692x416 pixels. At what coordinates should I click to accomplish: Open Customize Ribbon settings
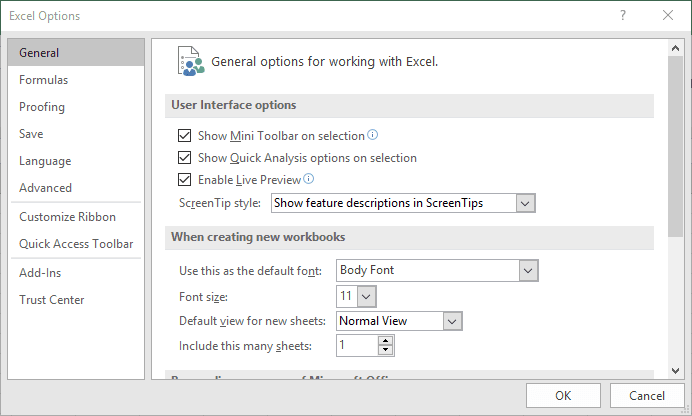76,217
